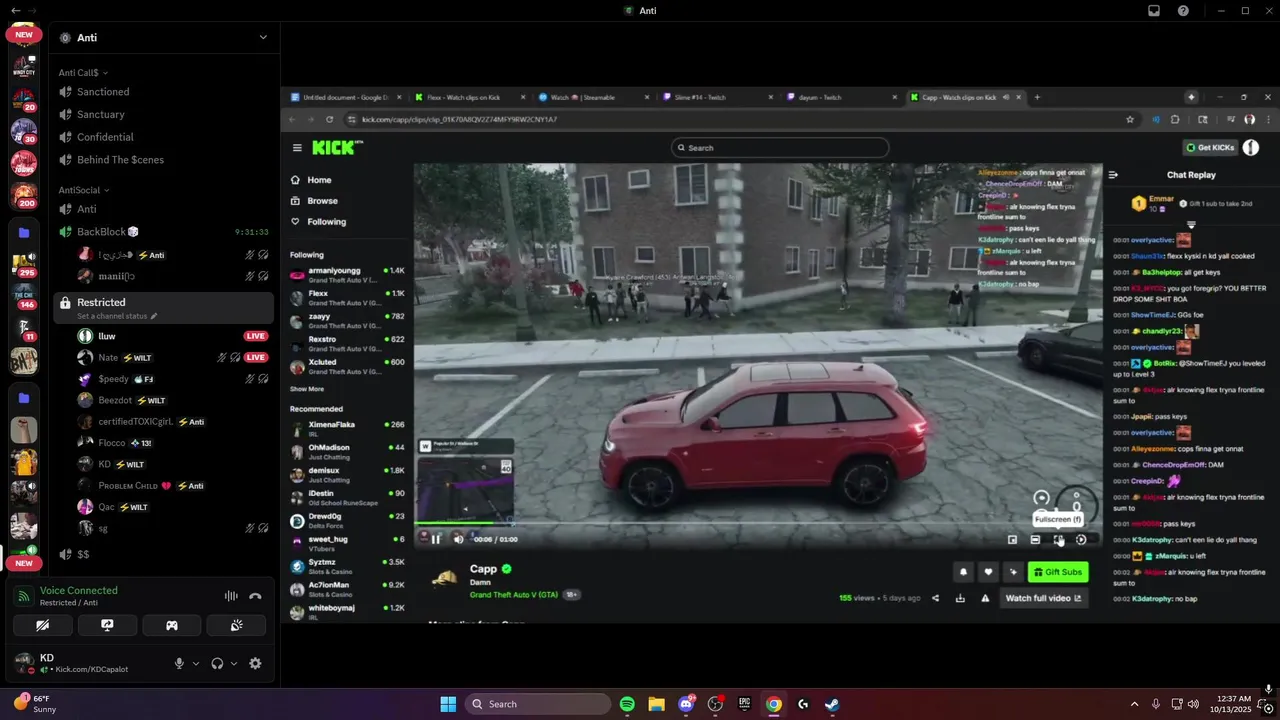Open a new browser tab with plus
The height and width of the screenshot is (720, 1280).
click(x=1037, y=97)
